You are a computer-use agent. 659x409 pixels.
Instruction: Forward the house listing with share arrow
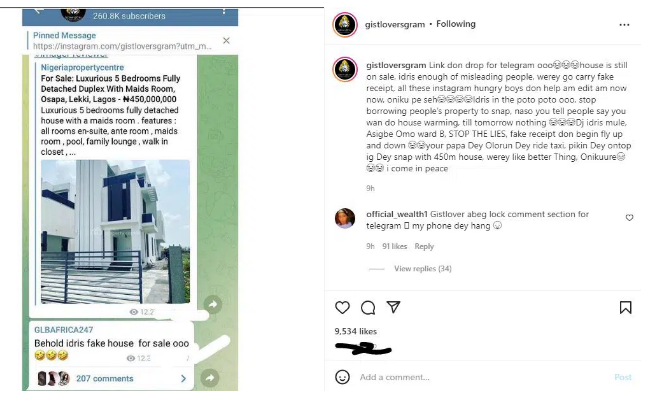(x=213, y=304)
